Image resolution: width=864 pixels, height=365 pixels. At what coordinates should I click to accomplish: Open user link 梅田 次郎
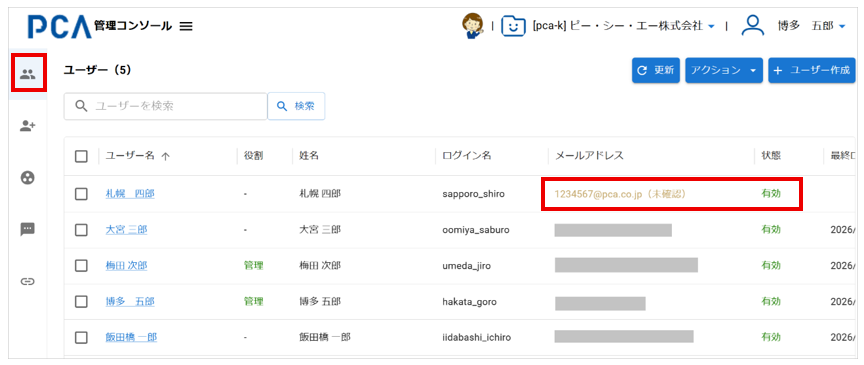(126, 266)
